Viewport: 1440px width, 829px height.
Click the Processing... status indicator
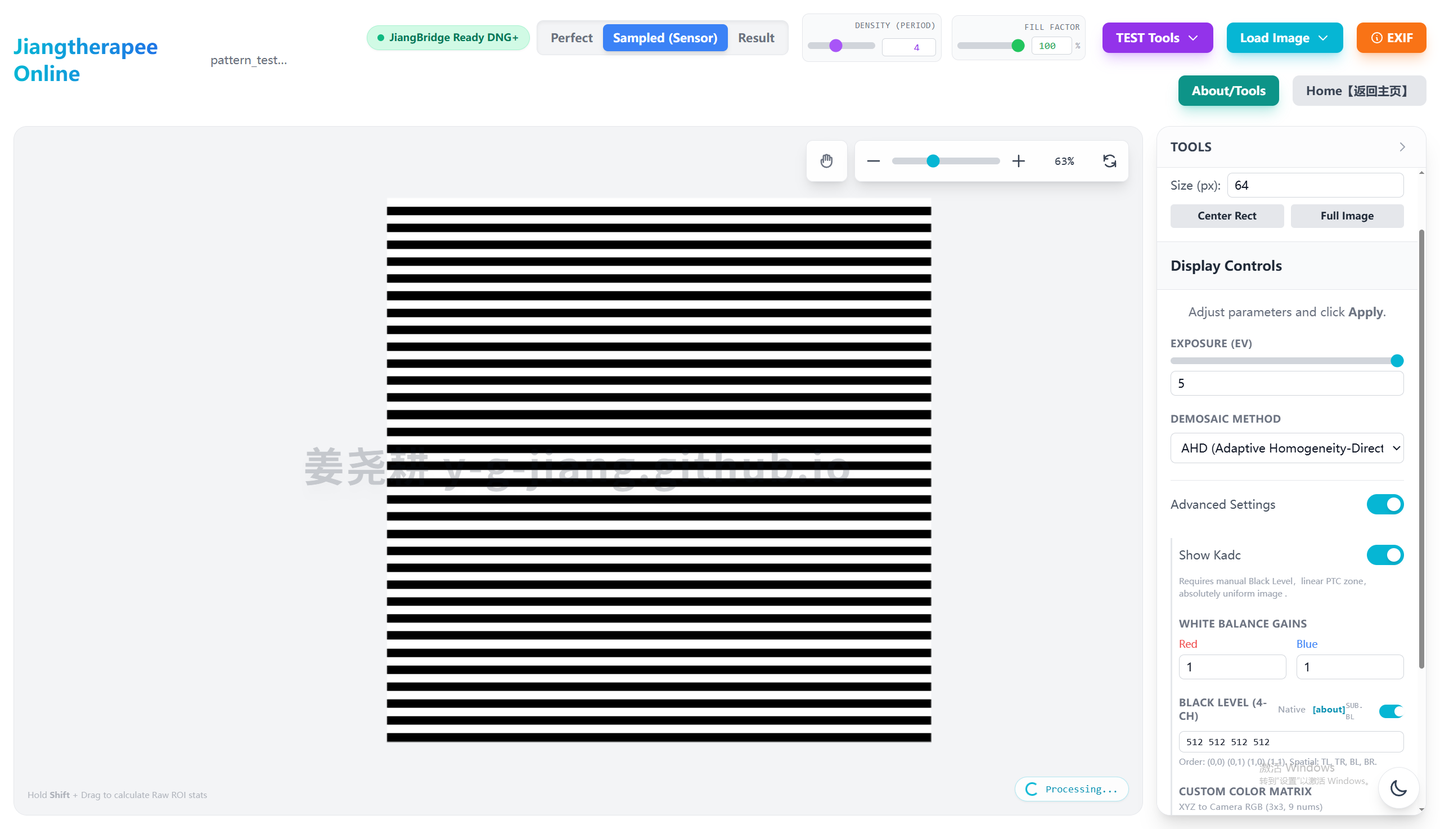point(1071,789)
